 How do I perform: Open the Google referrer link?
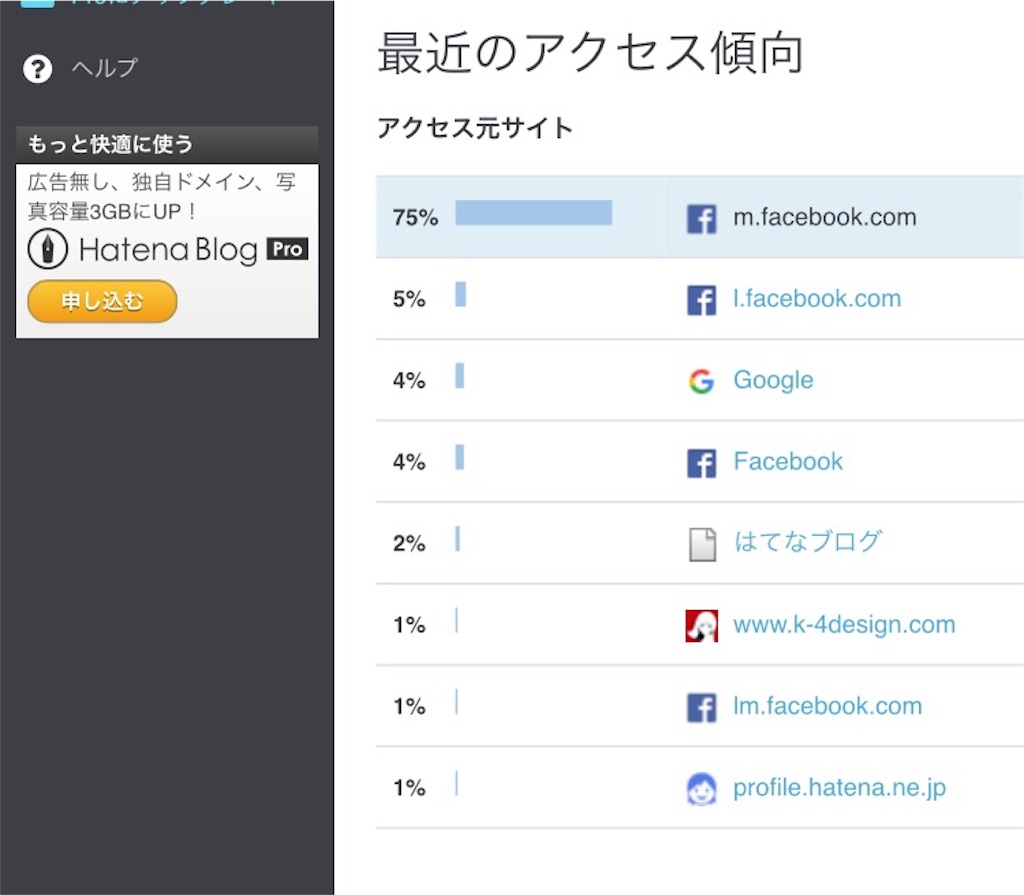click(x=773, y=380)
